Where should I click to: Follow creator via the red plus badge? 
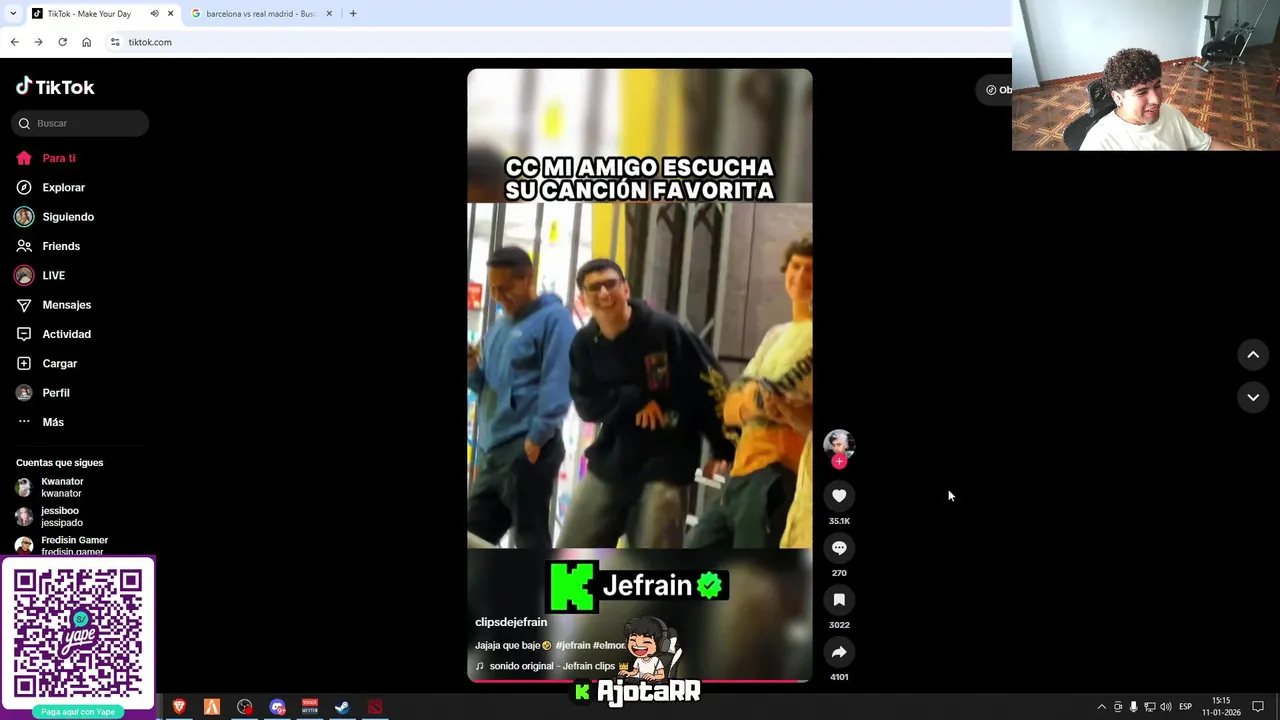pos(839,462)
